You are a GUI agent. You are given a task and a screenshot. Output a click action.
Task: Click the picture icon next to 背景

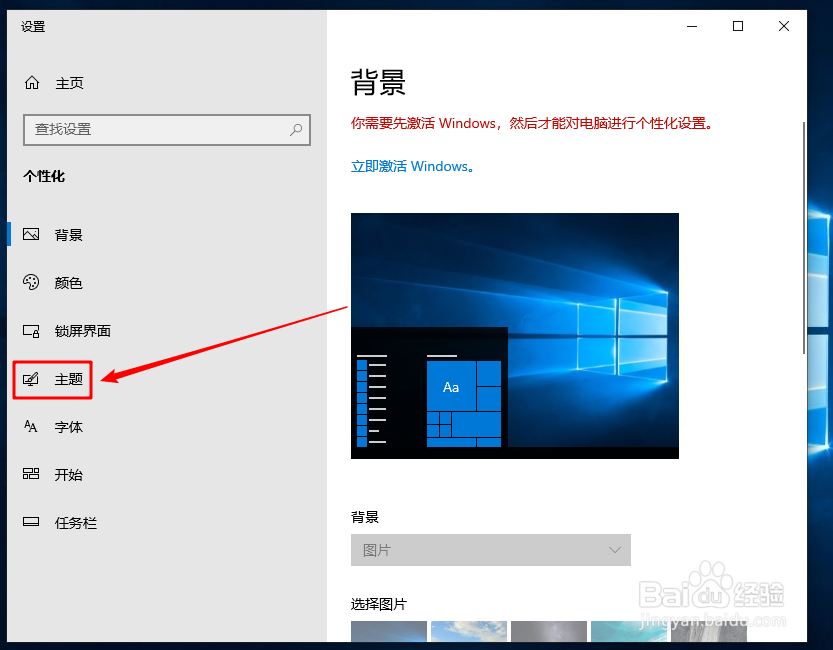[31, 234]
